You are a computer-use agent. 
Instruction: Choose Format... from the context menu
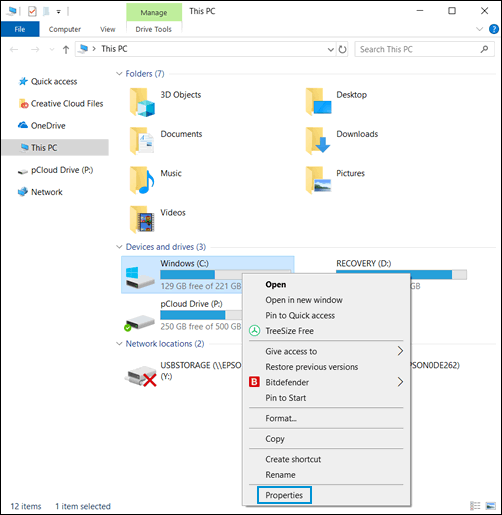281,418
